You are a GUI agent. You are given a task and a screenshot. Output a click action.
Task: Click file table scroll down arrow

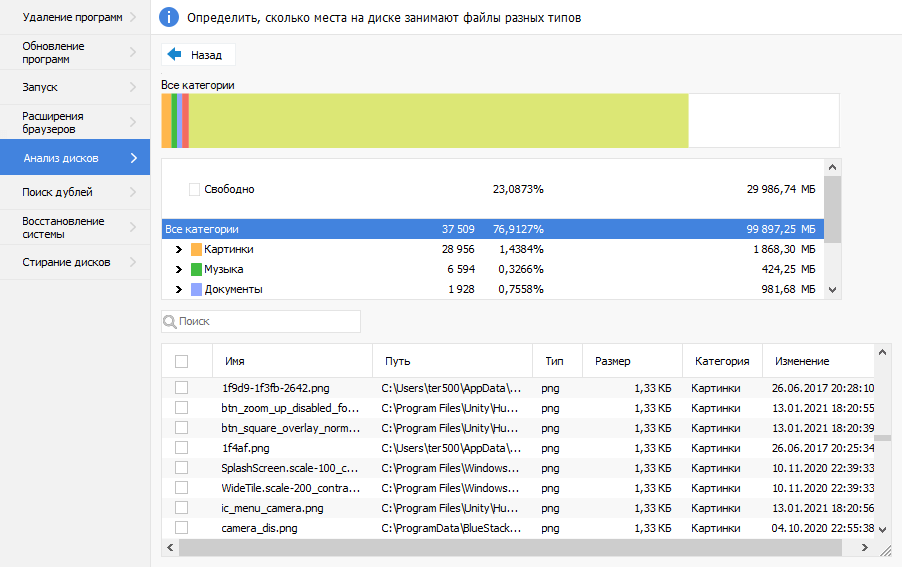882,530
